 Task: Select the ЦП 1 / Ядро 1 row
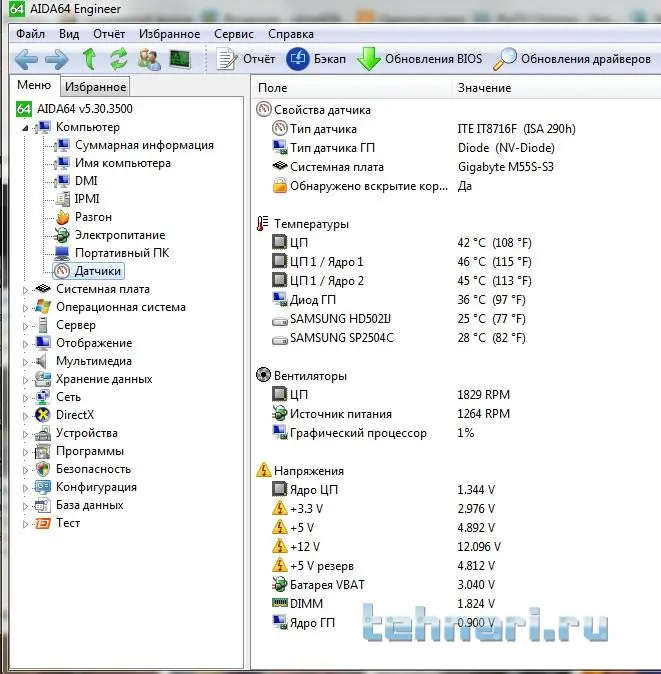click(401, 261)
